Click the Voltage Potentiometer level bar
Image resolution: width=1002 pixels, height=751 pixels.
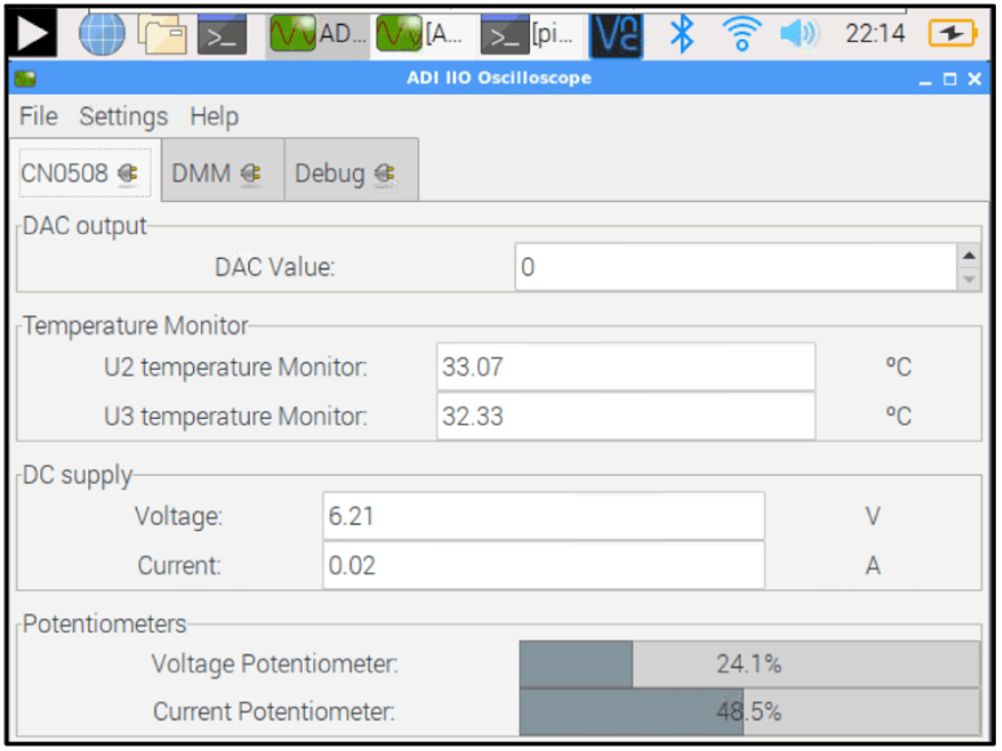tap(748, 664)
